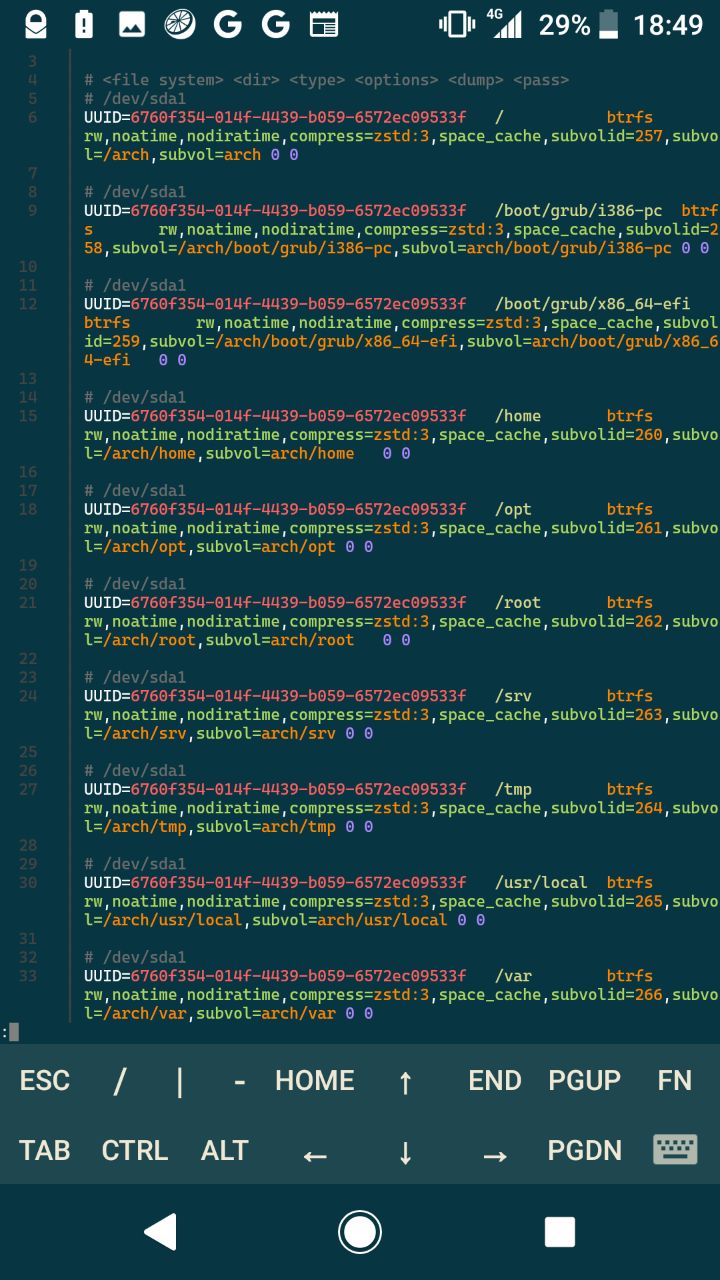Image resolution: width=720 pixels, height=1280 pixels.
Task: Tap the '/srv' mount point
Action: (514, 696)
